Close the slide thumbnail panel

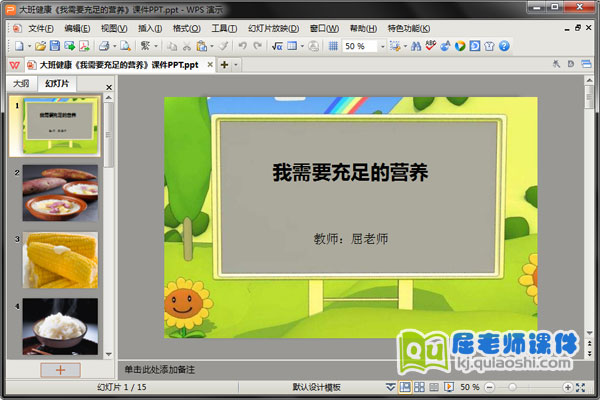[109, 87]
